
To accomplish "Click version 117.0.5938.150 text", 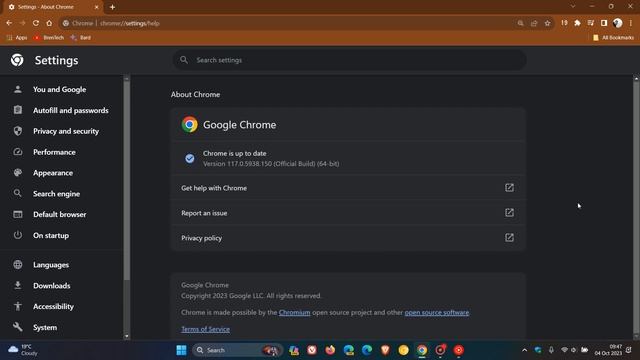I will 271,164.
